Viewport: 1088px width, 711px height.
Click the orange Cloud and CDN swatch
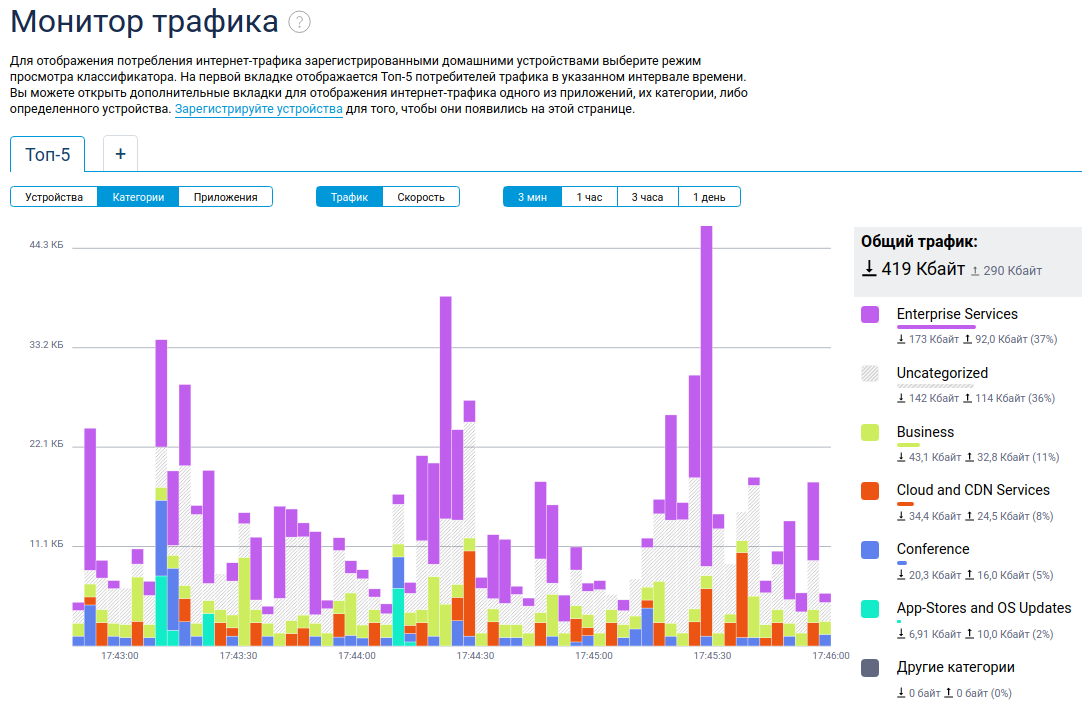870,491
